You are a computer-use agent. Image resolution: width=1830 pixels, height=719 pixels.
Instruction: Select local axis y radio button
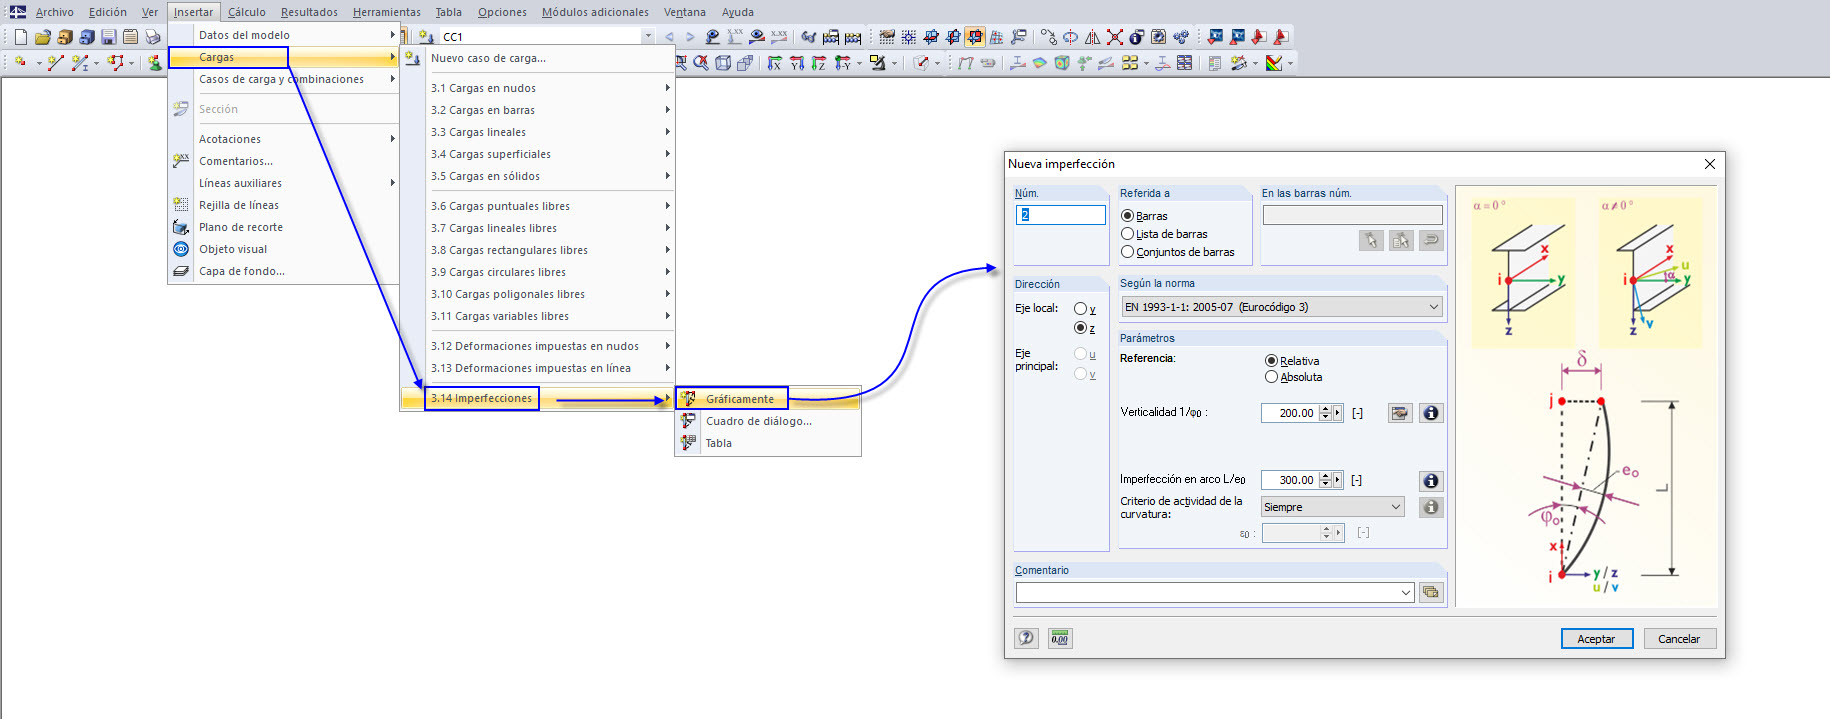[x=1080, y=309]
